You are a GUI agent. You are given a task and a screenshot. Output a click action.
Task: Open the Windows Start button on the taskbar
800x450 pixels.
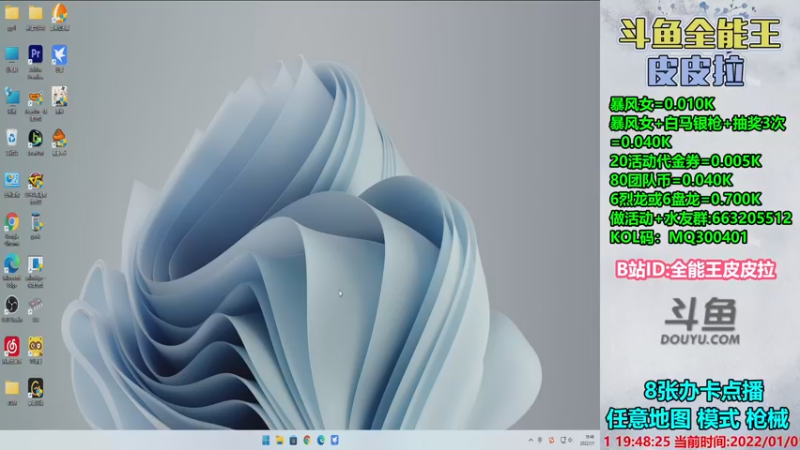(x=266, y=440)
